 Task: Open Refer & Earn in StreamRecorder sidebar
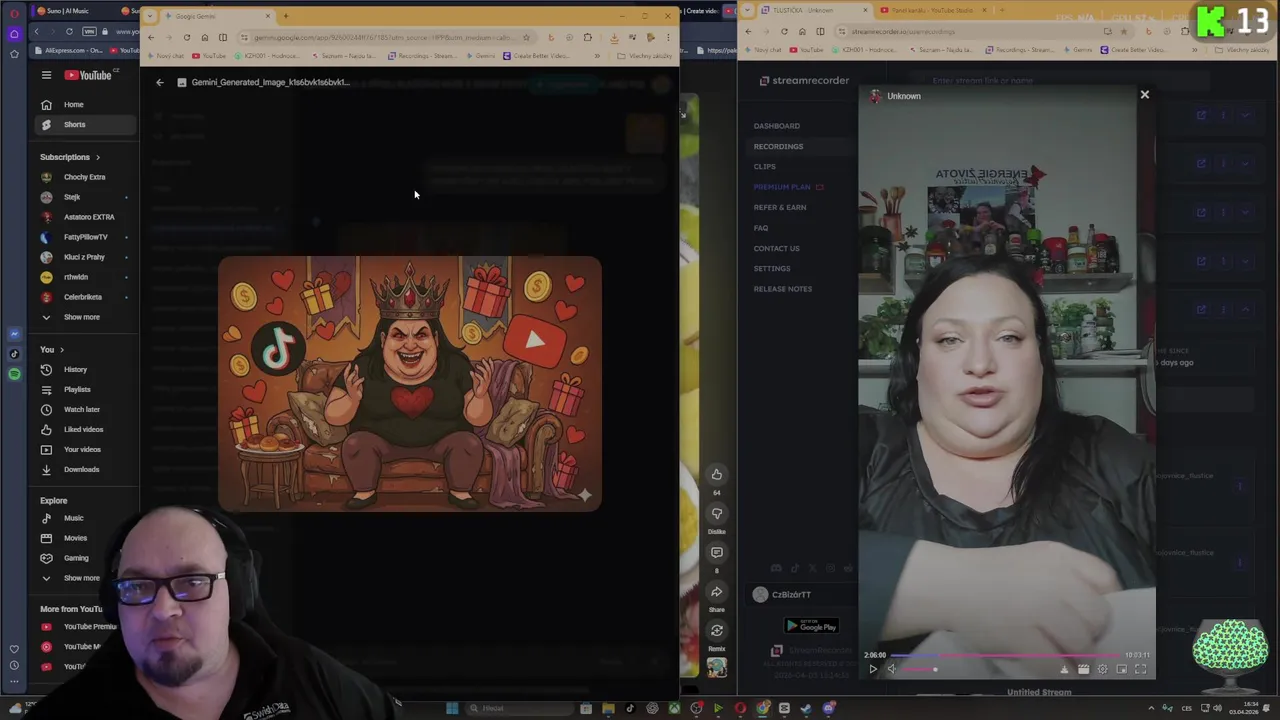[780, 207]
